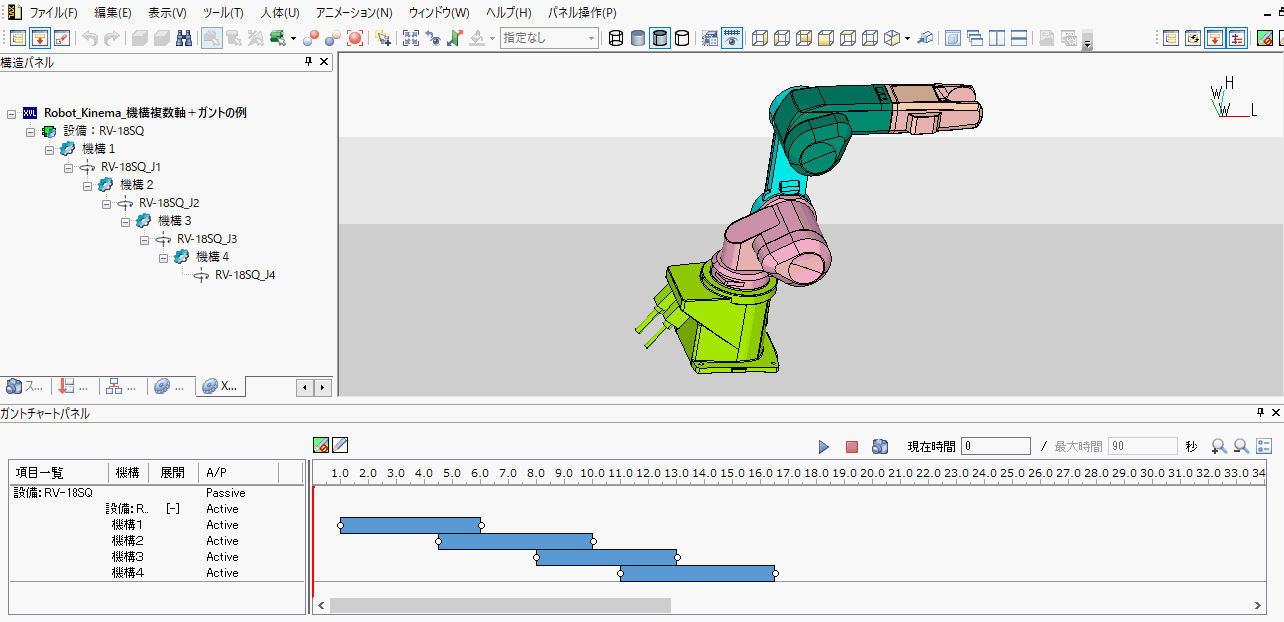Select RV-18SQ_J4 in the structure tree
This screenshot has height=622, width=1284.
[x=245, y=275]
